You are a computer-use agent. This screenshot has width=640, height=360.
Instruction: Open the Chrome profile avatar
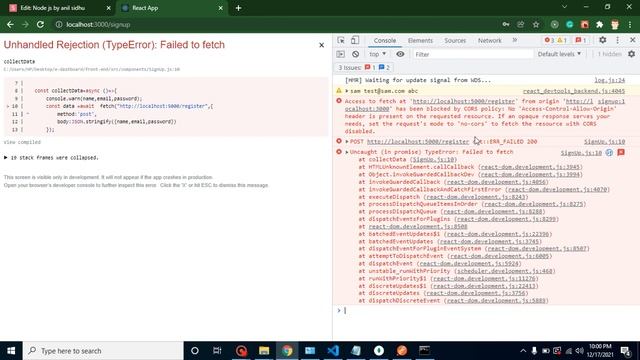click(615, 24)
